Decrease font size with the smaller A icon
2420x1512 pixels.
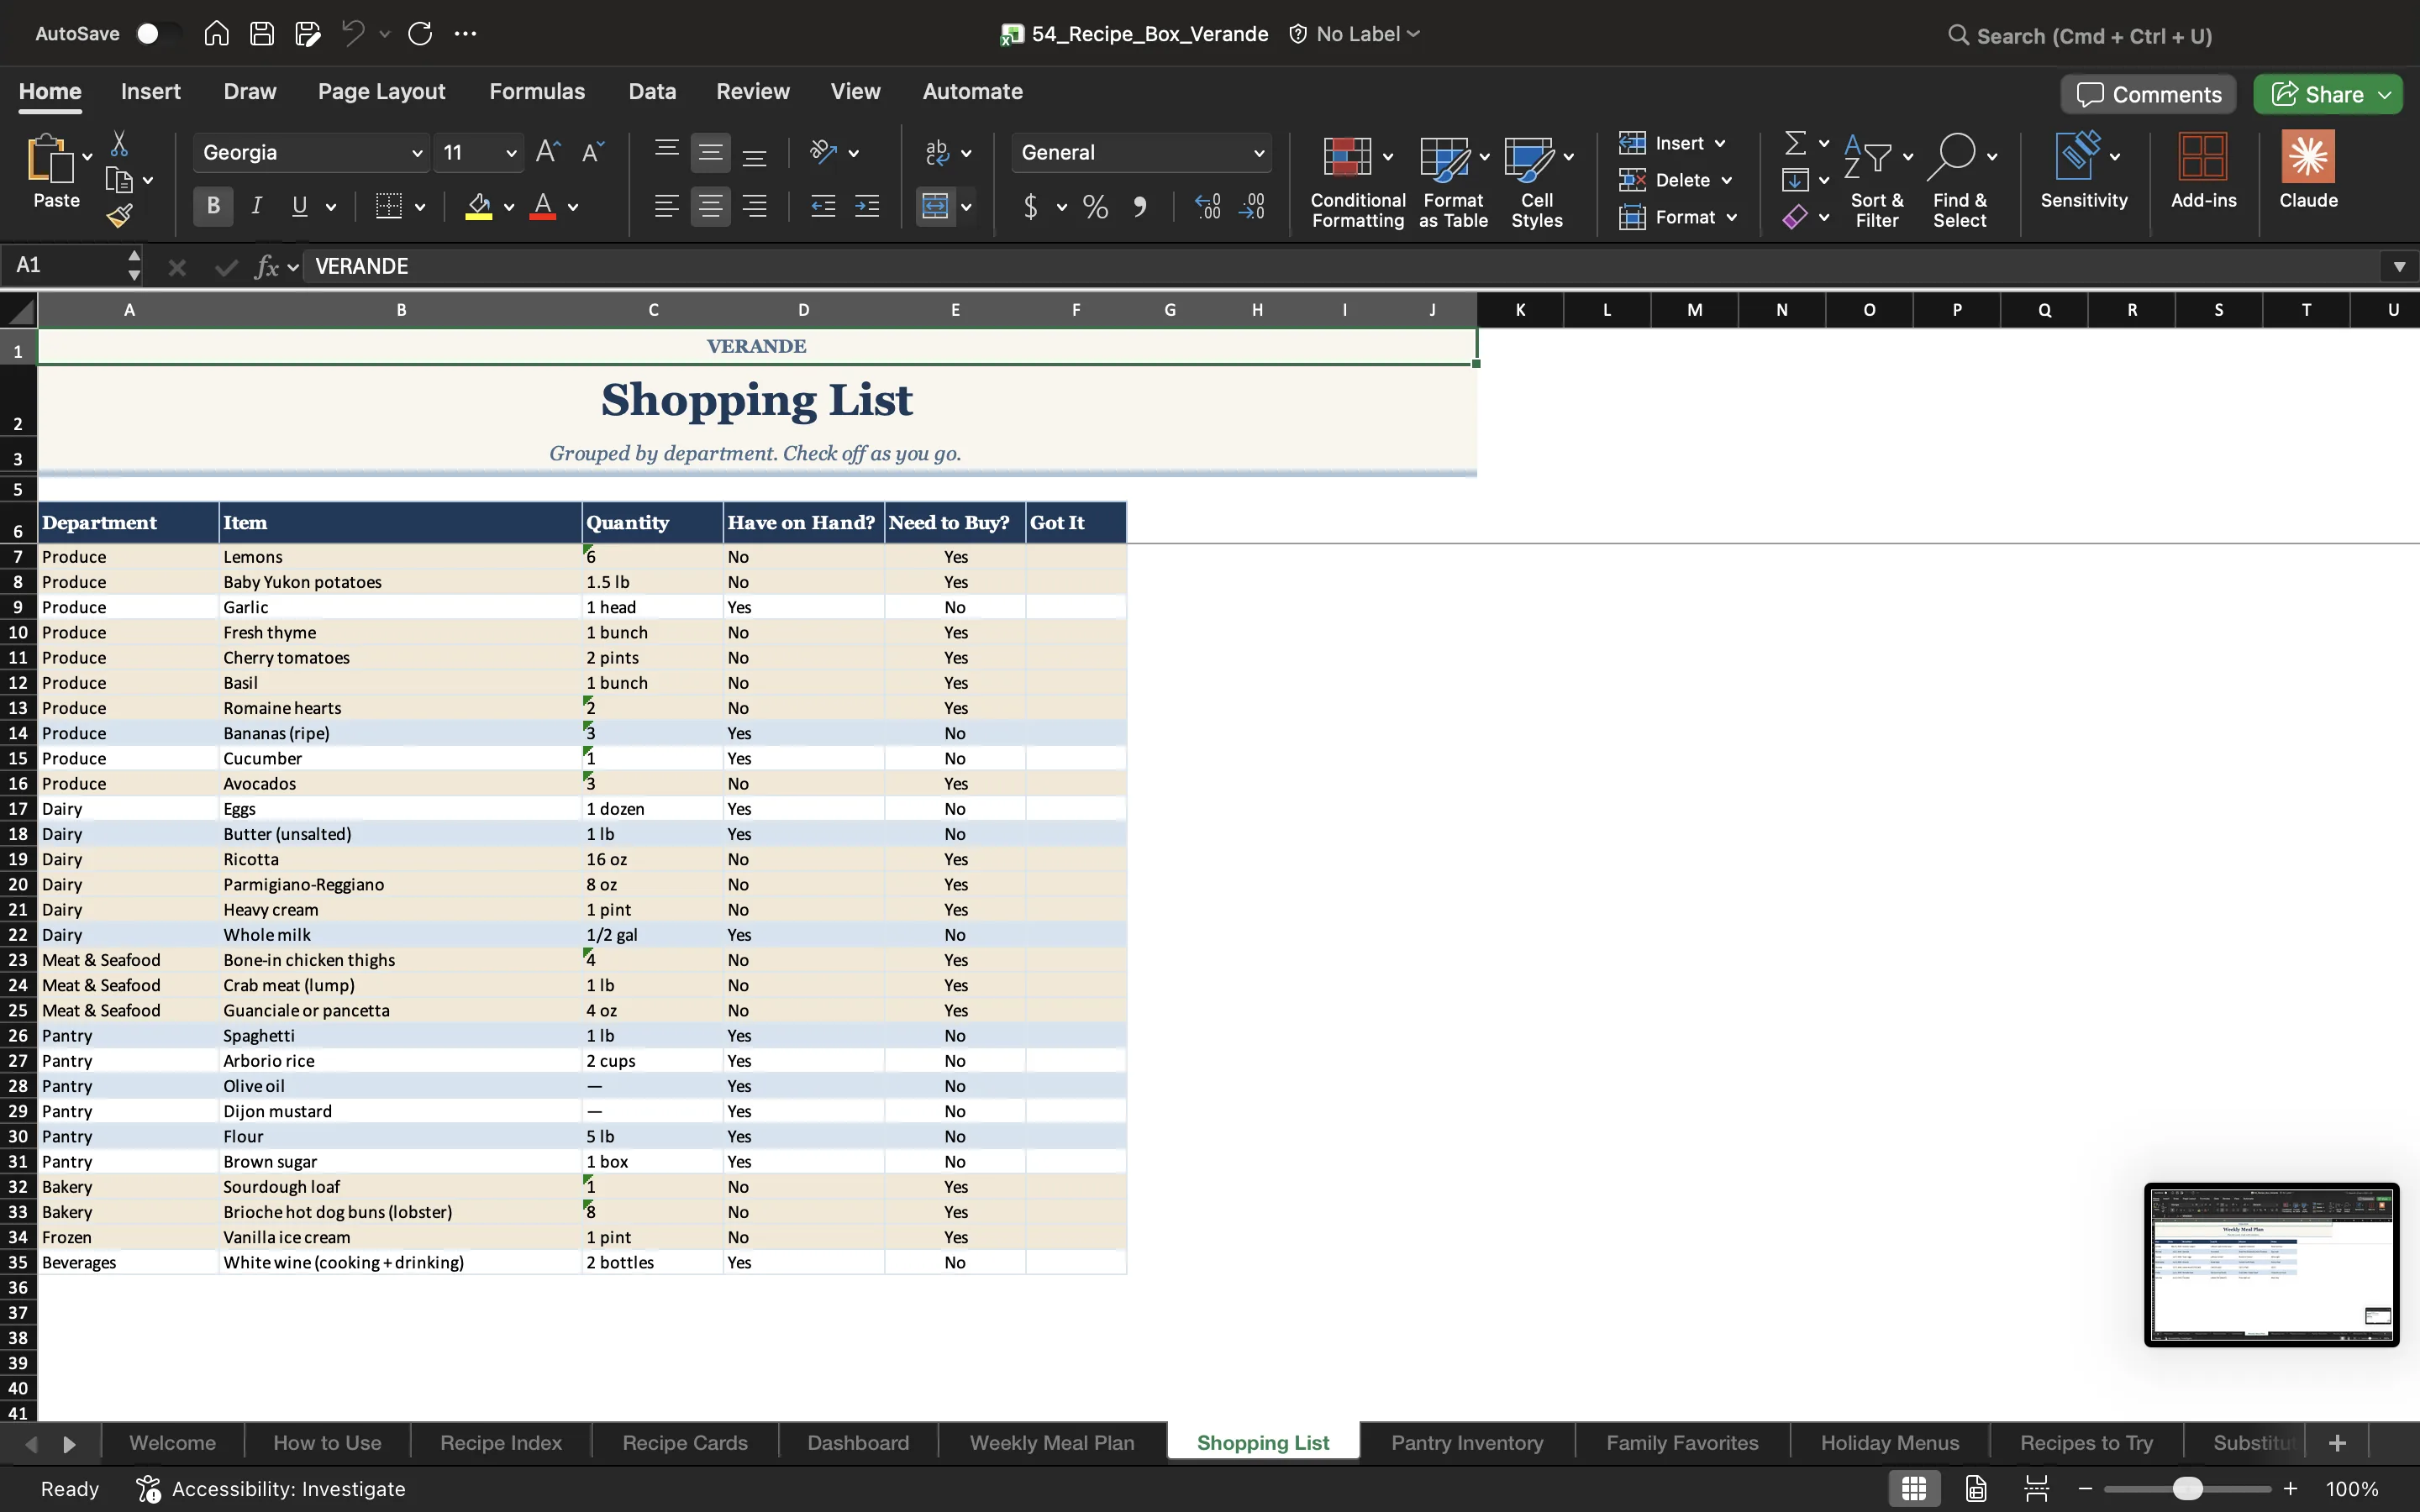(x=593, y=152)
